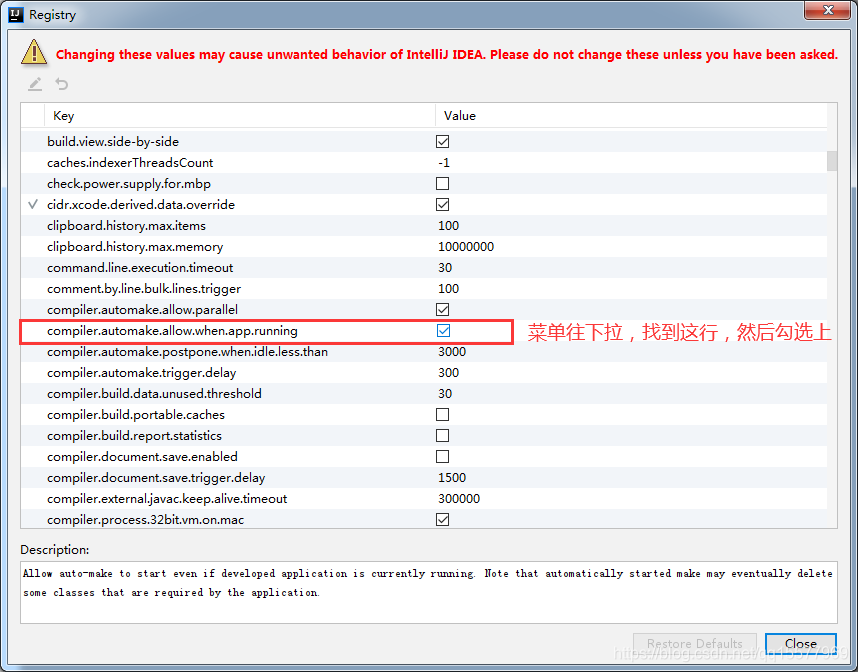Click the edit pencil toolbar icon
This screenshot has height=672, width=858.
point(35,84)
